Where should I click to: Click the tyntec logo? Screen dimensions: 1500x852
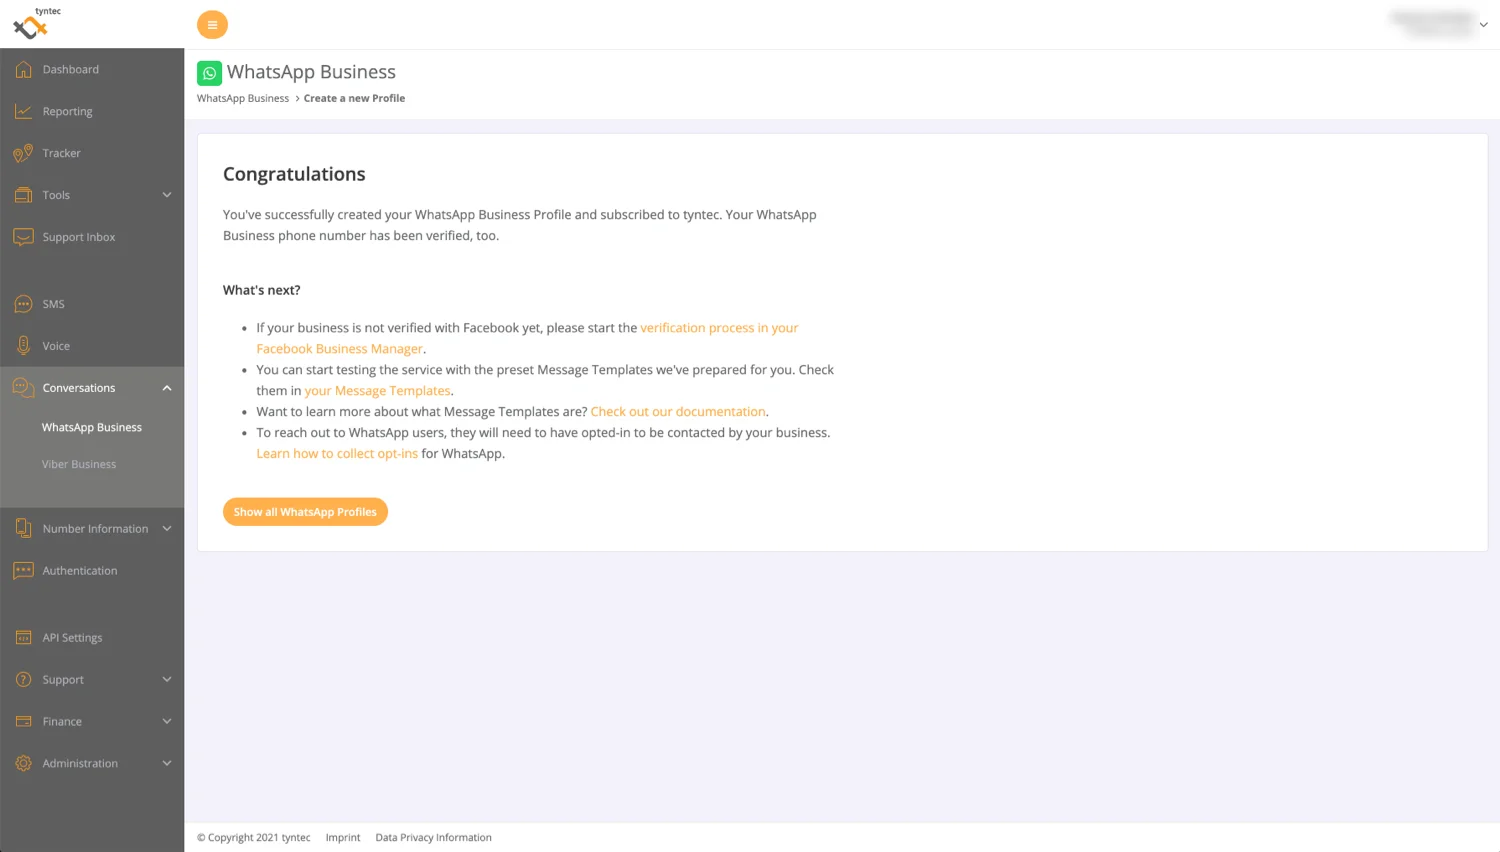coord(36,23)
